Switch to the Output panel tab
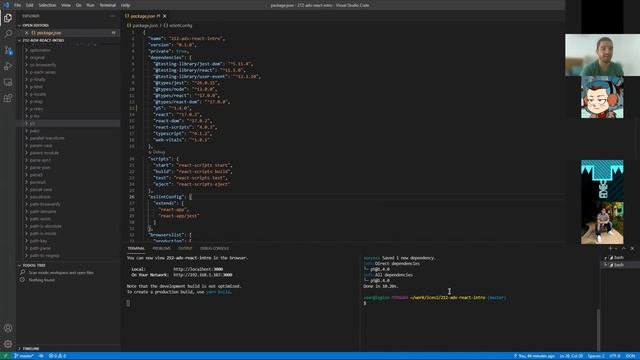Viewport: 640px width, 360px height. (x=185, y=248)
